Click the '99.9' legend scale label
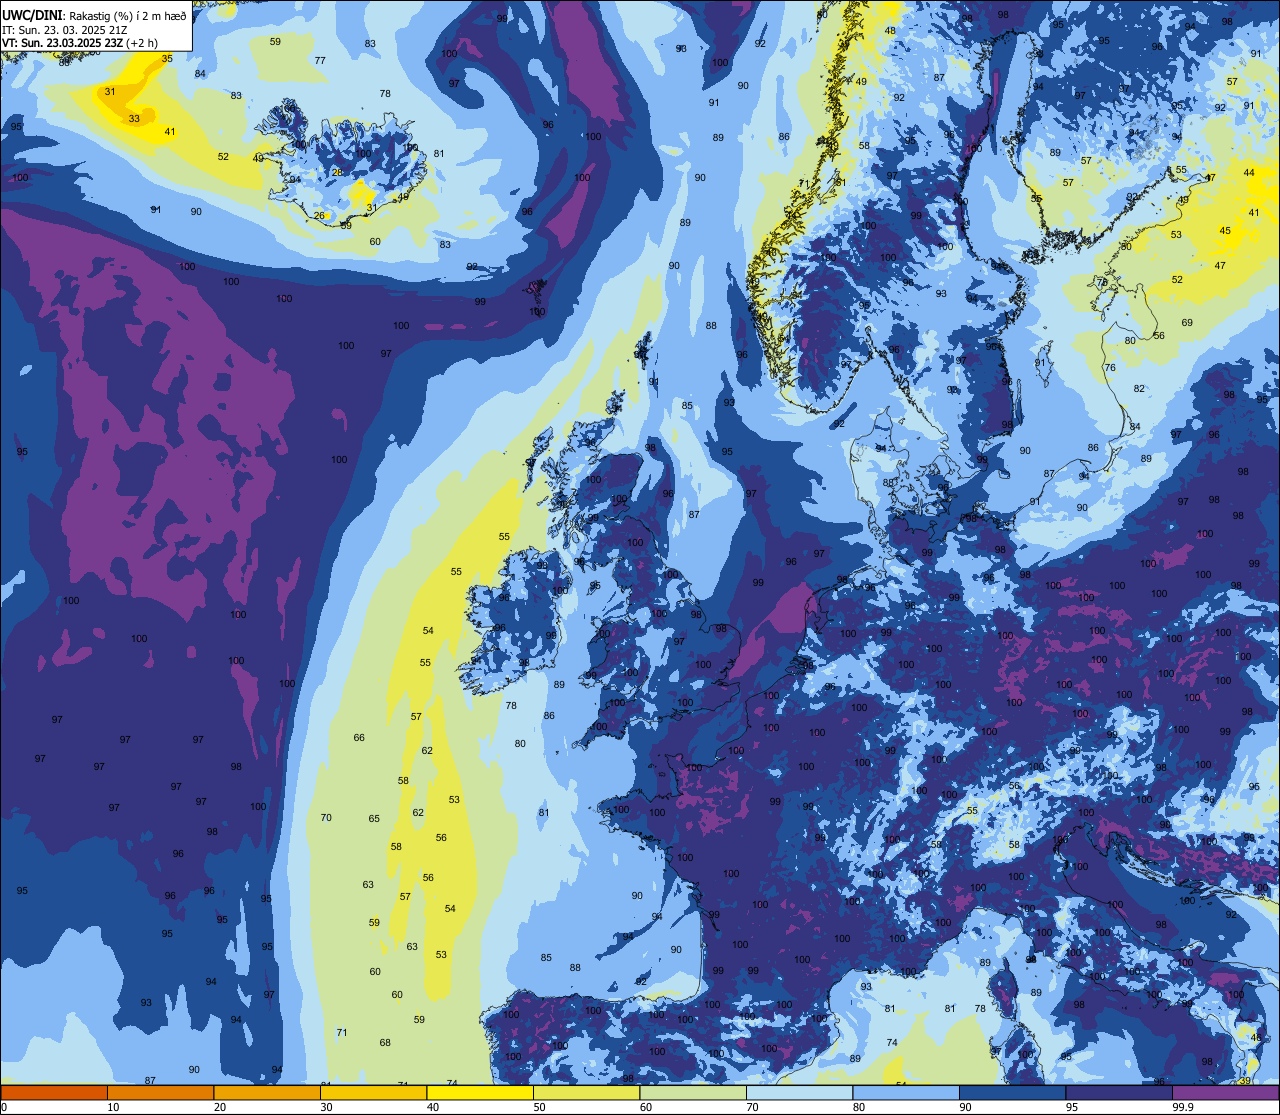 [1183, 1107]
